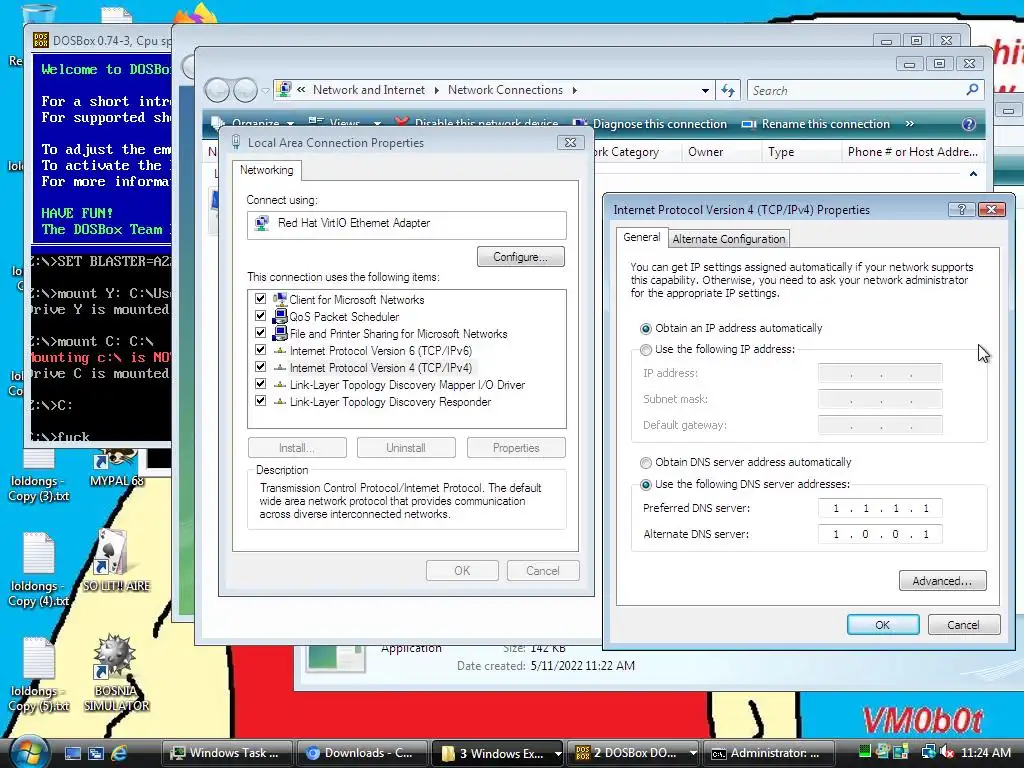Click the Forward arrow in Network Connections window
The width and height of the screenshot is (1024, 768).
pyautogui.click(x=245, y=90)
